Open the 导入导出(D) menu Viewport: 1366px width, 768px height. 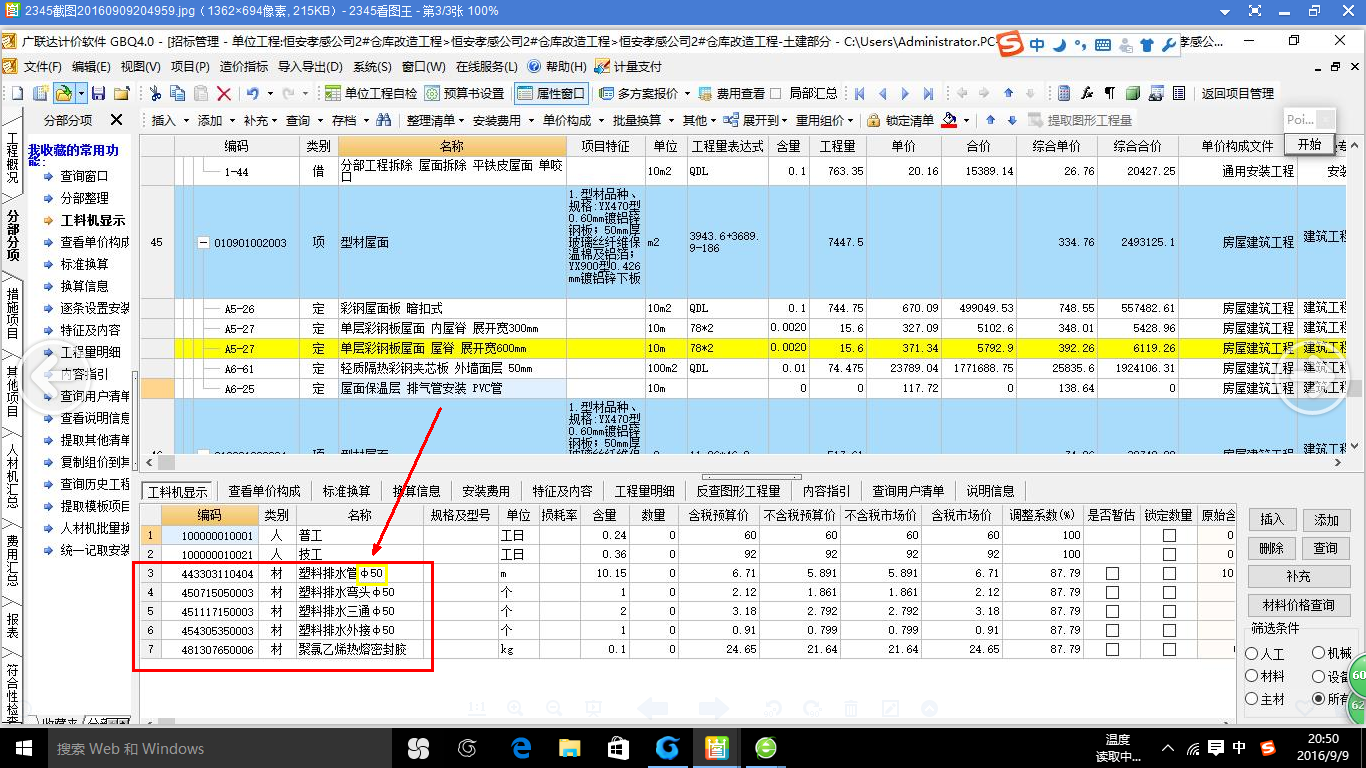coord(310,66)
